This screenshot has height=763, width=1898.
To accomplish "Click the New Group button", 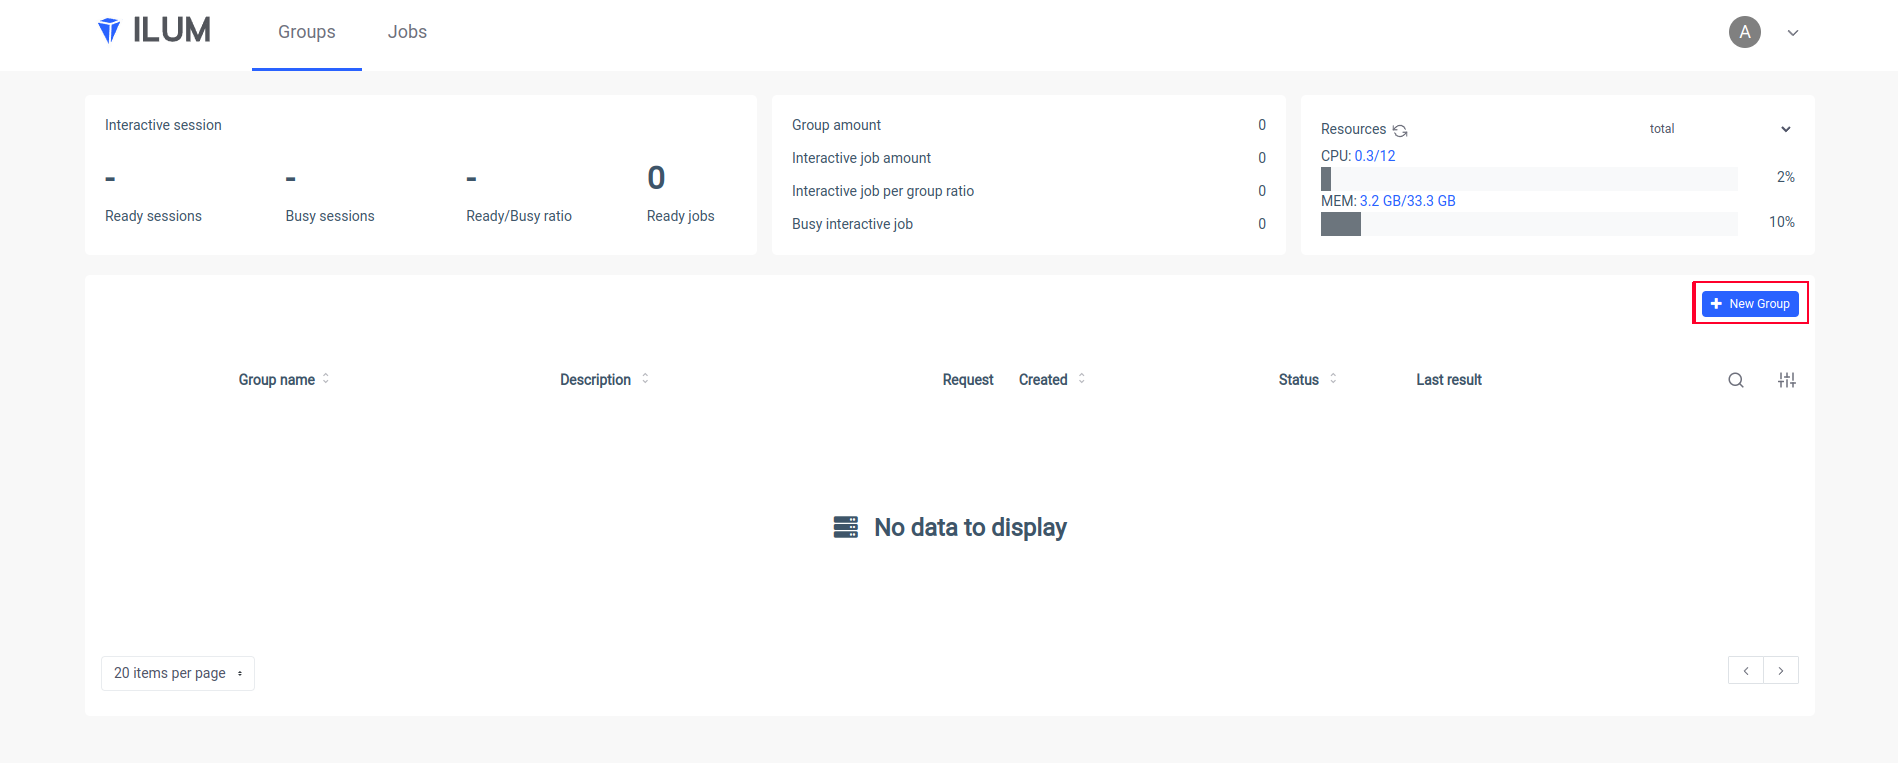I will click(x=1750, y=303).
